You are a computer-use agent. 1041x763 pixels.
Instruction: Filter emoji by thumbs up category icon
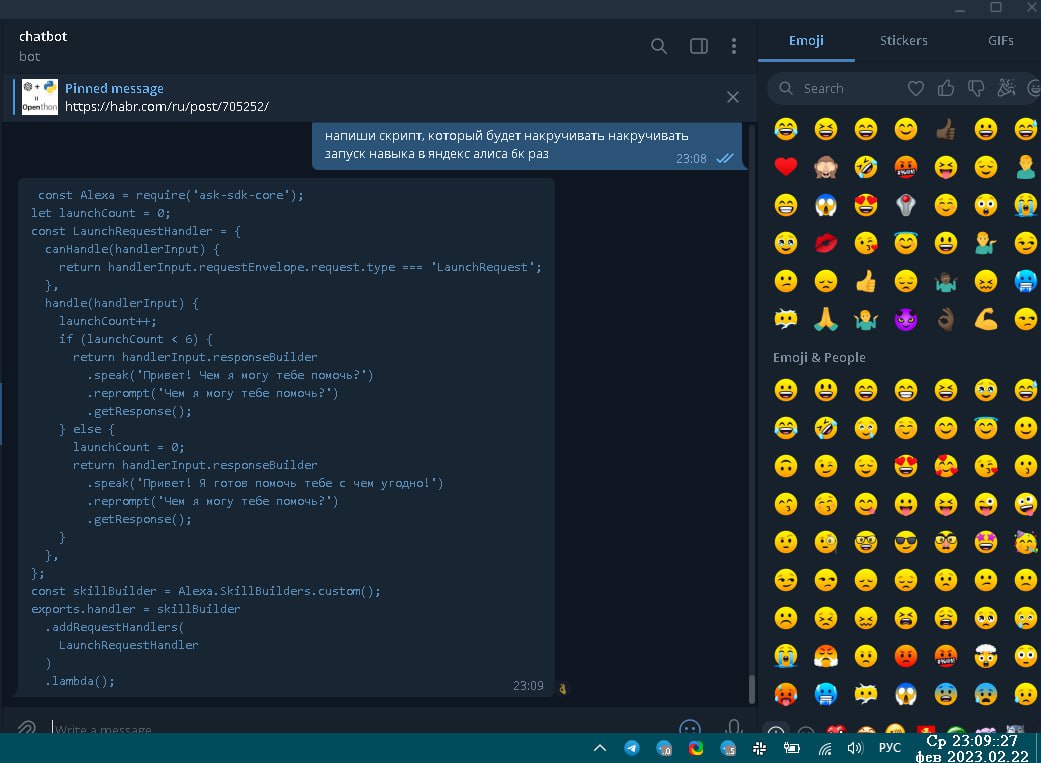pos(946,88)
